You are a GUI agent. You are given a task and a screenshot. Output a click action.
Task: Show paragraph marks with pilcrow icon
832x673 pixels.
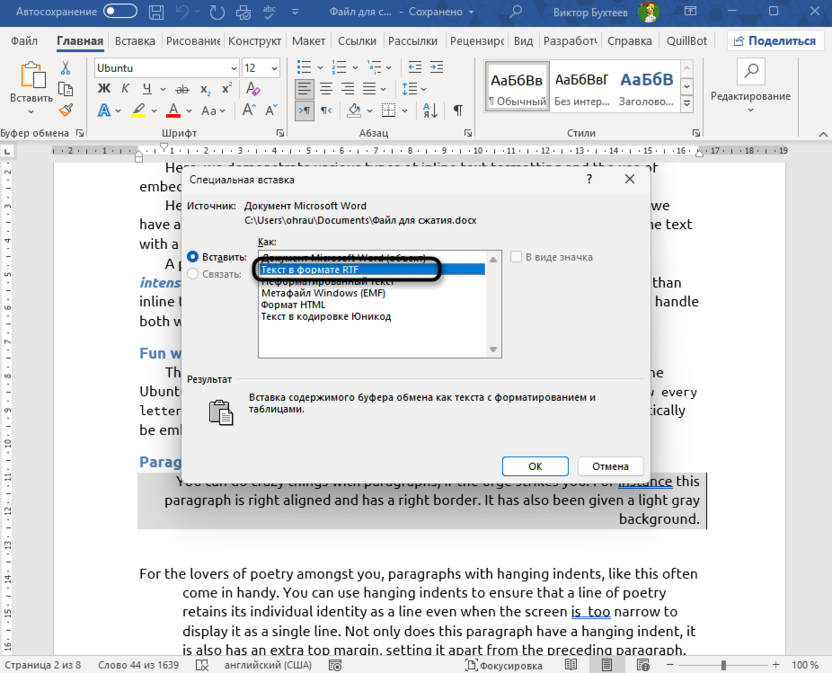(457, 110)
